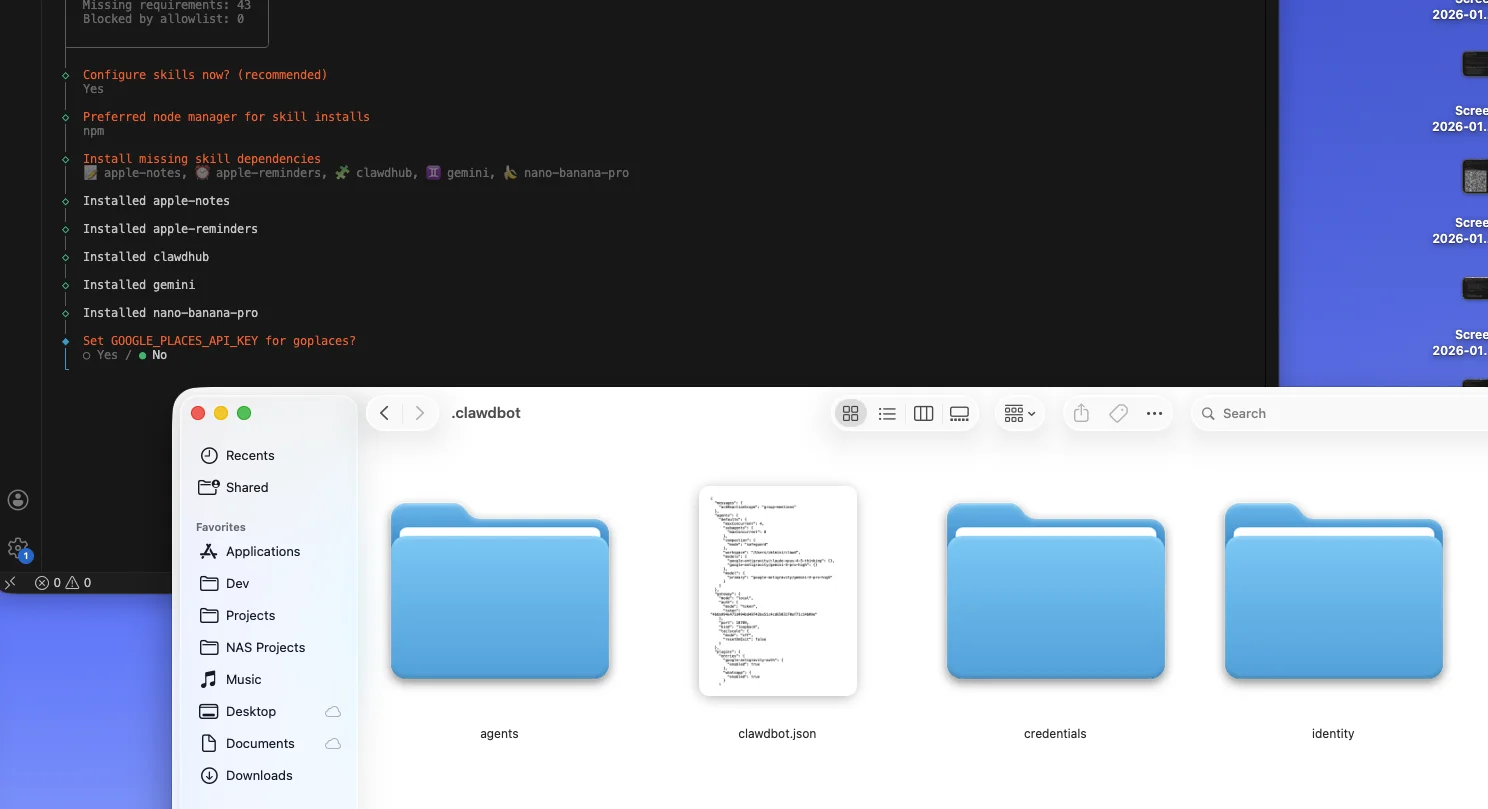Screen dimensions: 1488x809
Task: Switch Finder to icon view
Action: [x=851, y=413]
